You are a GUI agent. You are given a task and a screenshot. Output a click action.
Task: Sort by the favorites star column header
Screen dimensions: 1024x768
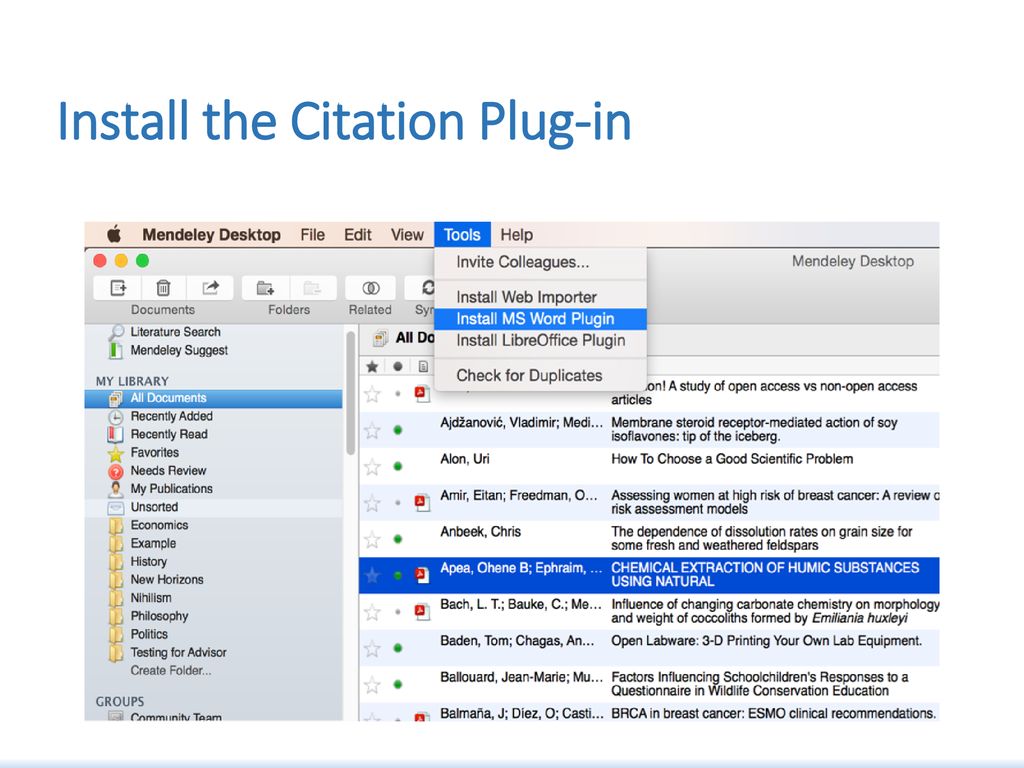point(372,366)
